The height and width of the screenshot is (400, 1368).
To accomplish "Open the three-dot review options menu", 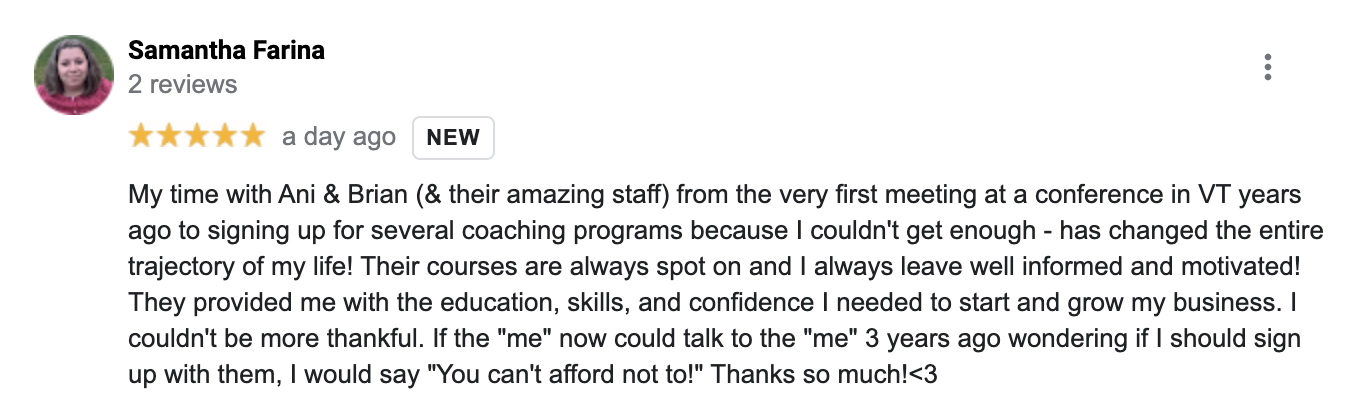I will (1267, 67).
